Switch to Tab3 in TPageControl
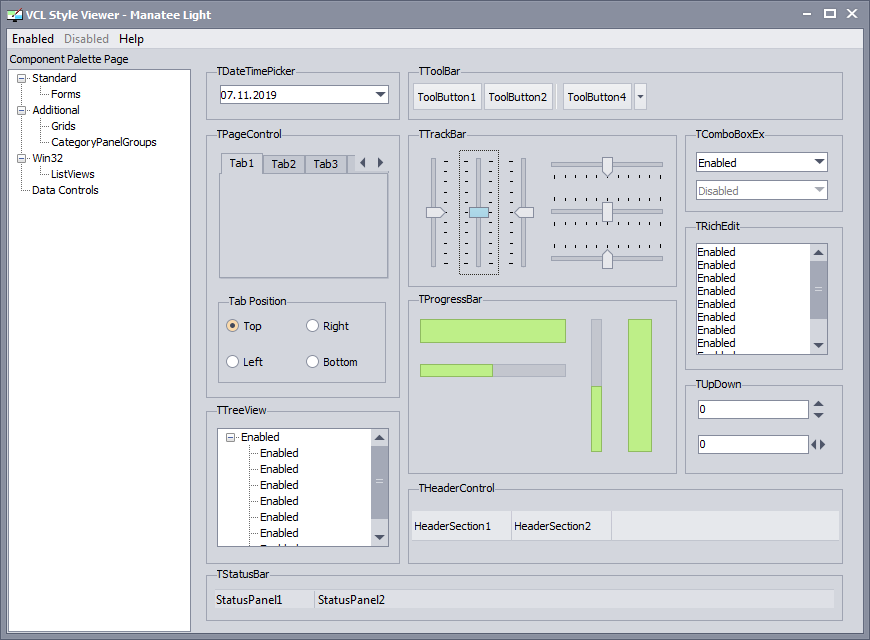Screen dimensions: 870x640 coord(326,164)
